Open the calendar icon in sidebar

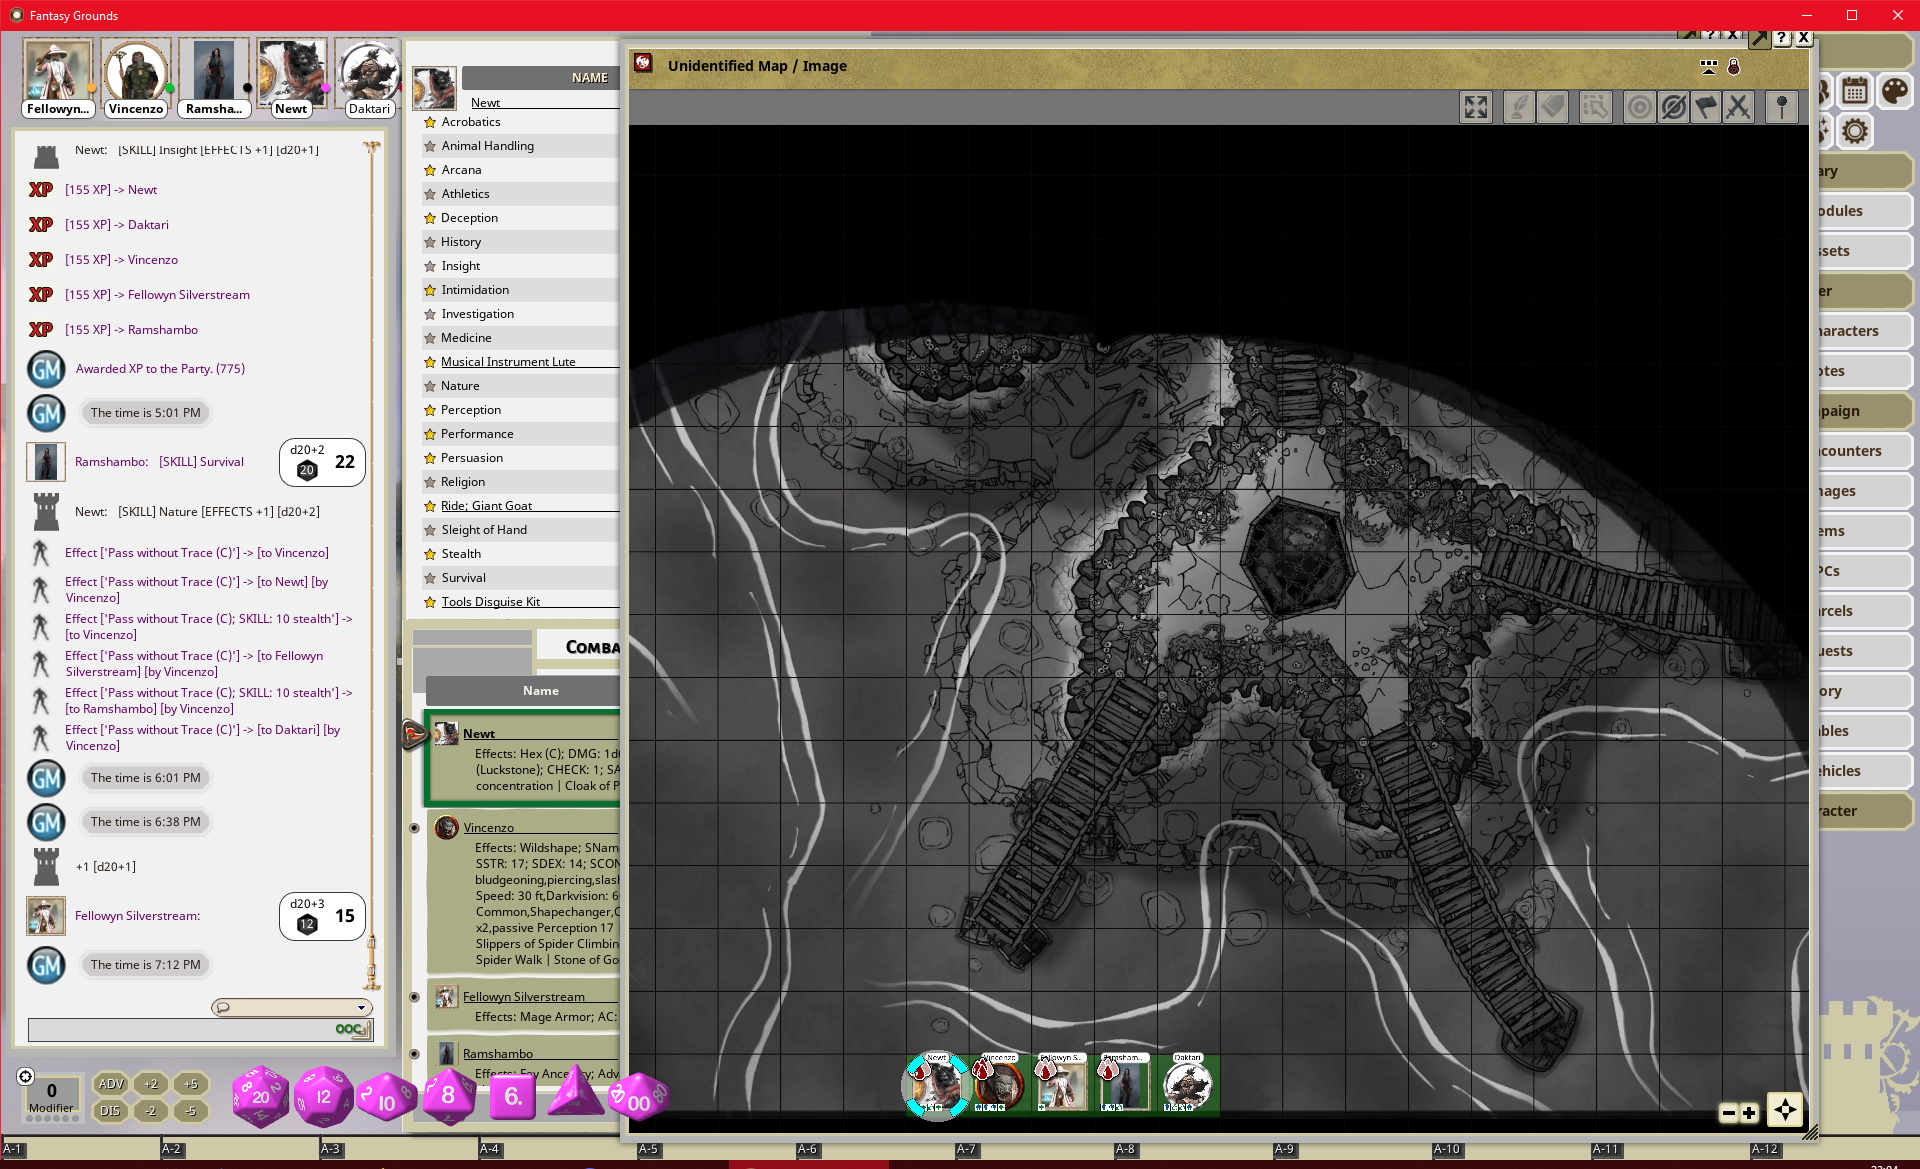[1855, 91]
